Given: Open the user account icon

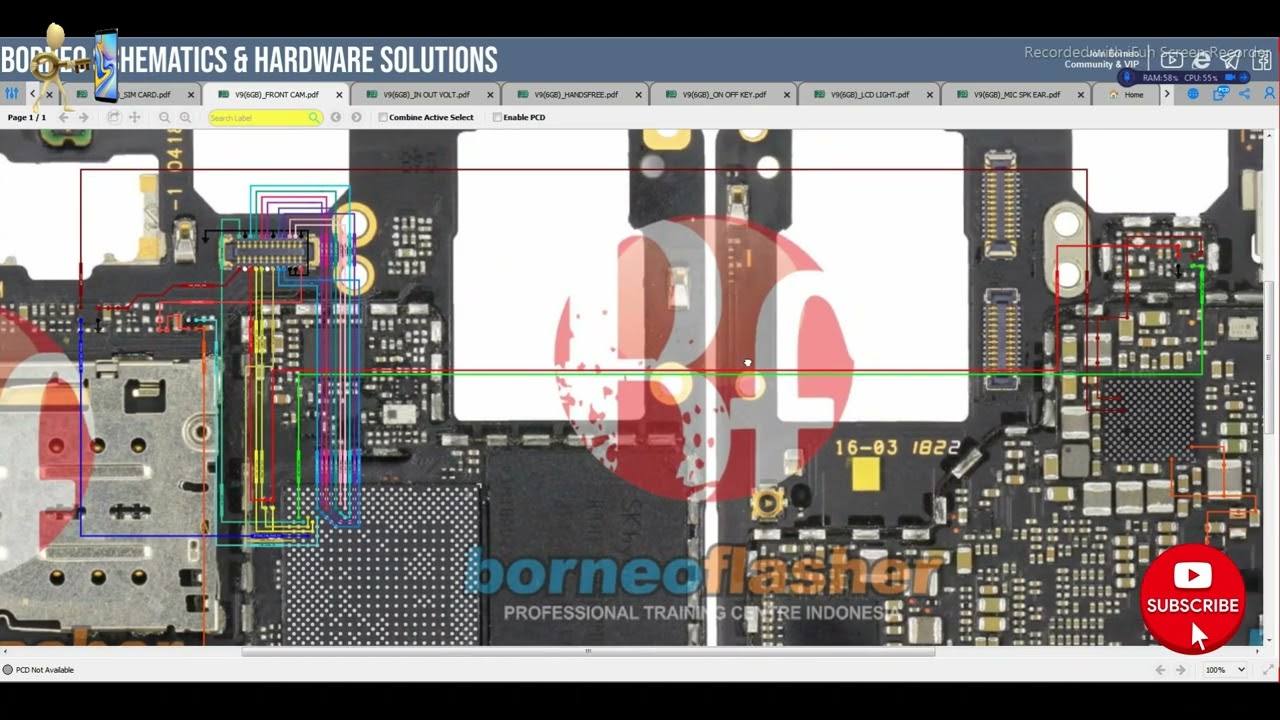Looking at the screenshot, I should [x=1270, y=94].
